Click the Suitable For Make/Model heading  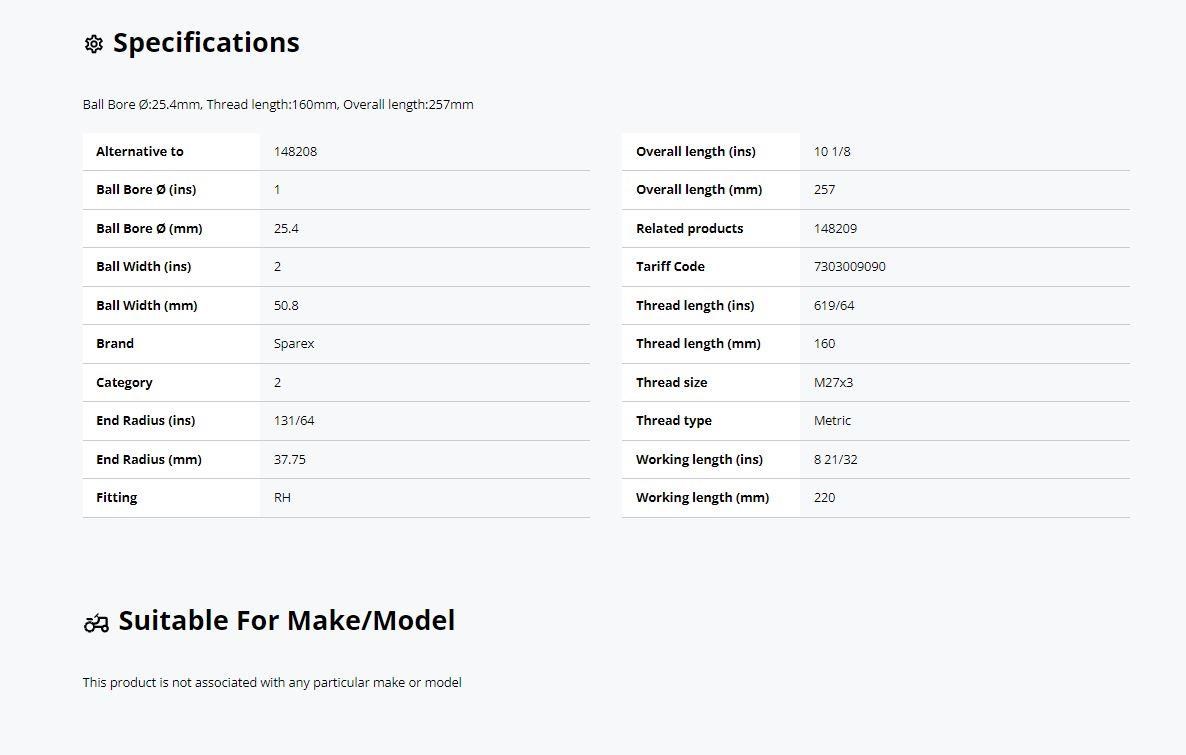pyautogui.click(x=287, y=620)
